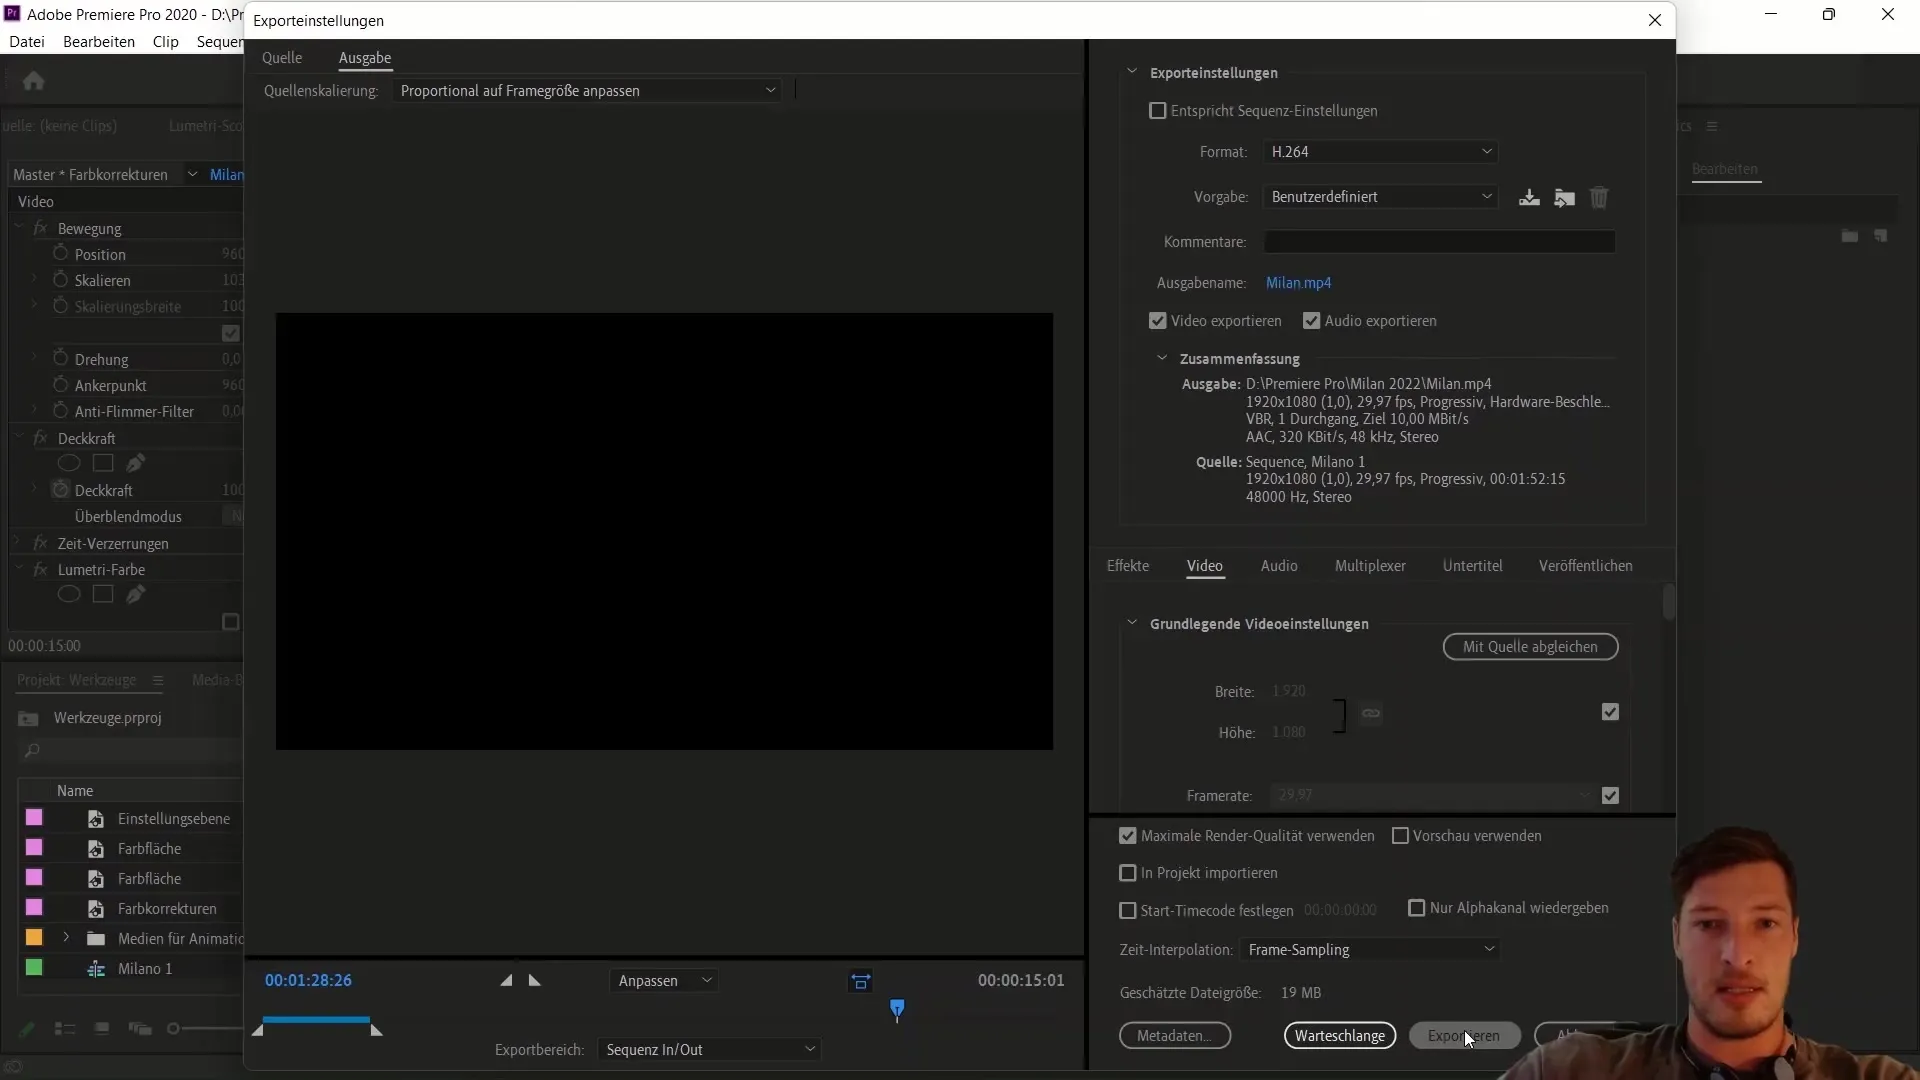
Task: Open the Bearbeiten menu
Action: [x=99, y=42]
